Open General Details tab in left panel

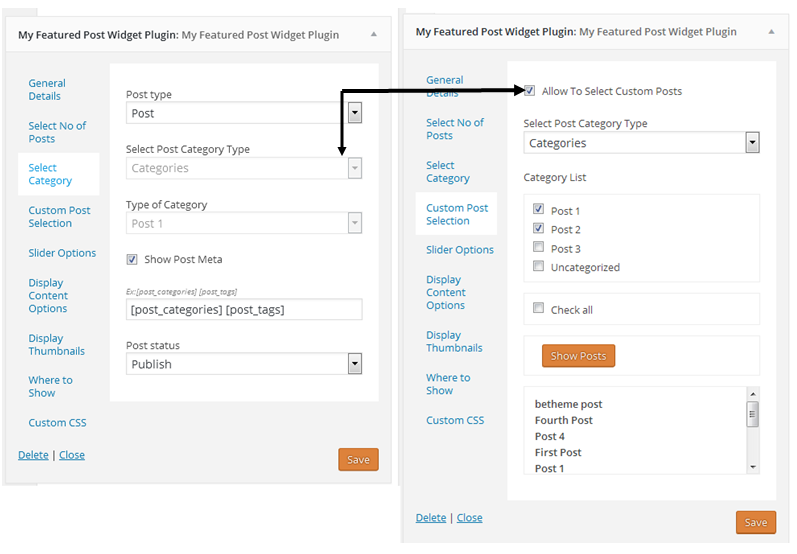(x=47, y=90)
